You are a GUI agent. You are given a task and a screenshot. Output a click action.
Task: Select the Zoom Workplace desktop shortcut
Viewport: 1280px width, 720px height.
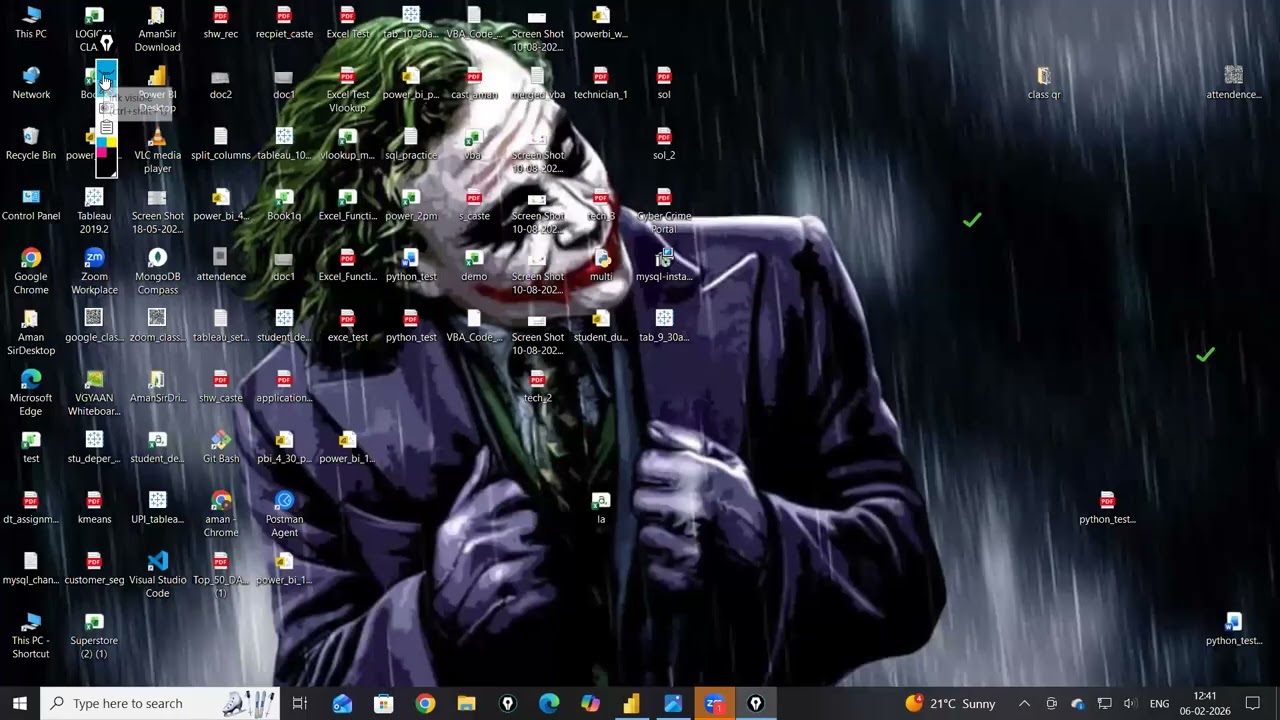click(x=94, y=271)
